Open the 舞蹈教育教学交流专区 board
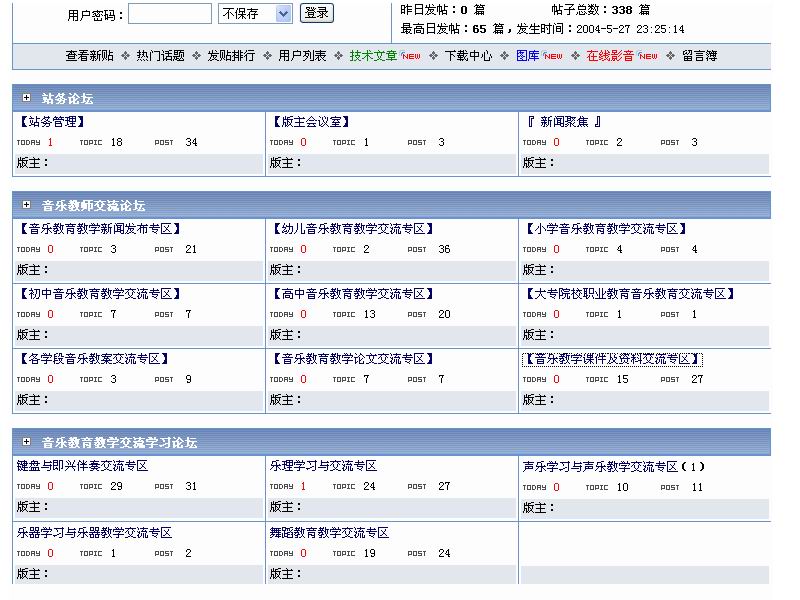 point(329,533)
